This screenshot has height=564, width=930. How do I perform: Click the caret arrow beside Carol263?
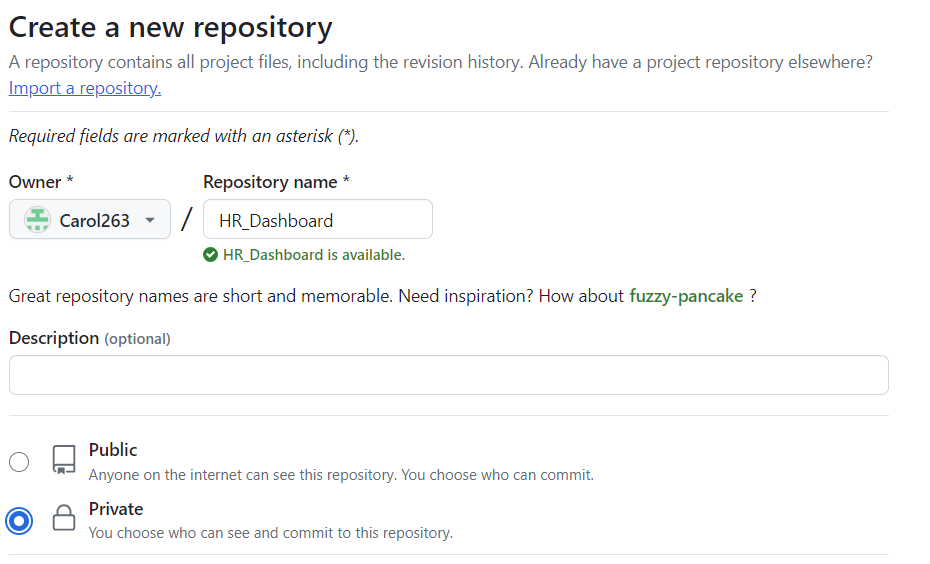click(x=150, y=220)
